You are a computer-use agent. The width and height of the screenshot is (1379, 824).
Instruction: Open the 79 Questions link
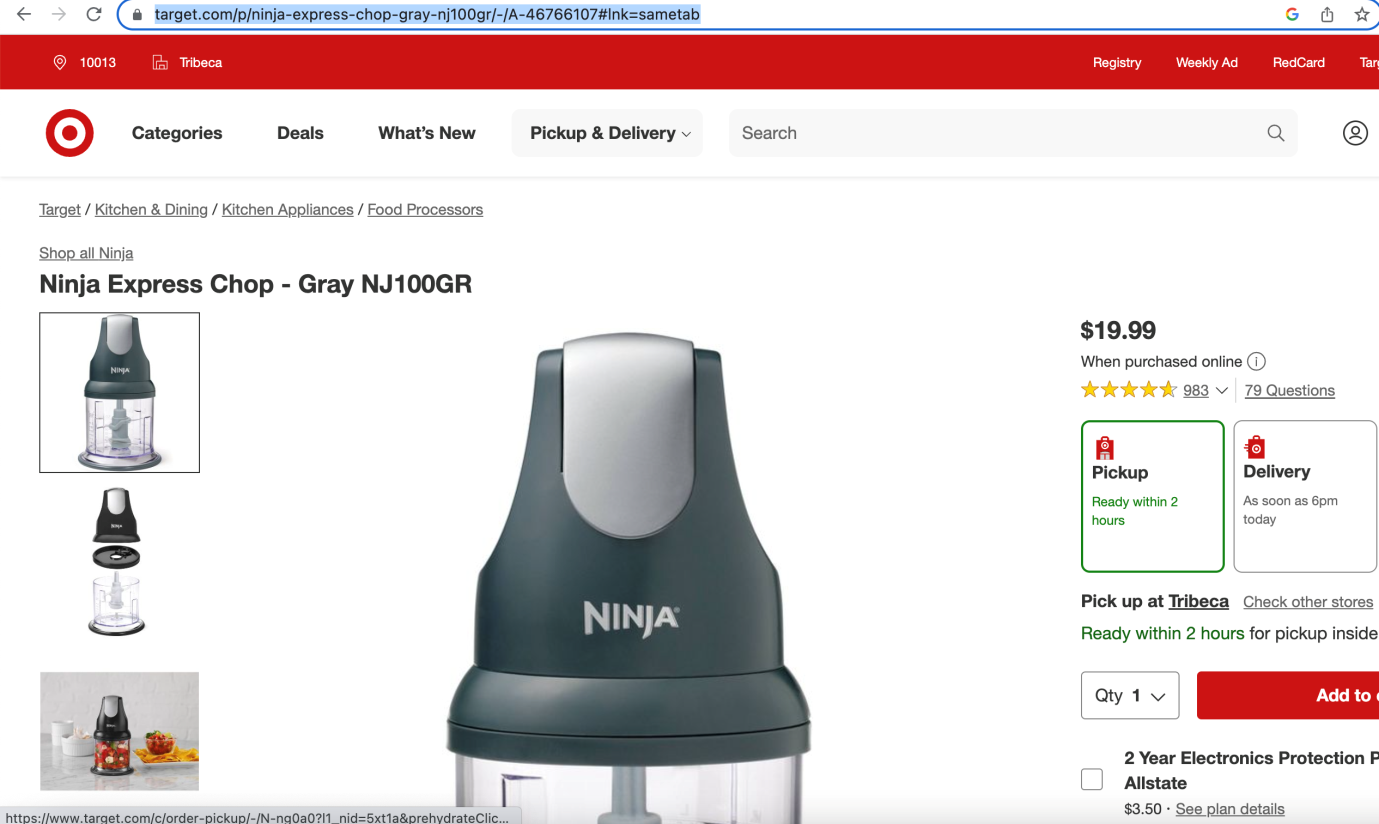click(1290, 390)
